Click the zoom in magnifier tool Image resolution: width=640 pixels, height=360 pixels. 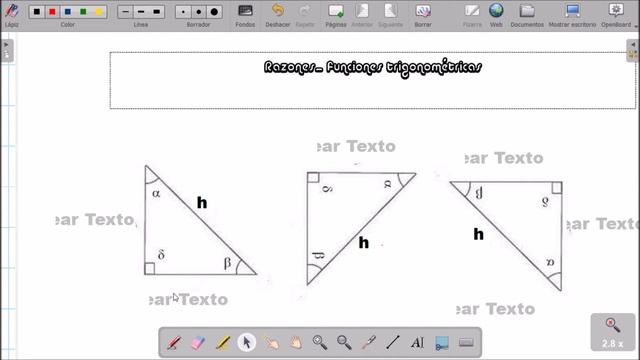click(320, 342)
